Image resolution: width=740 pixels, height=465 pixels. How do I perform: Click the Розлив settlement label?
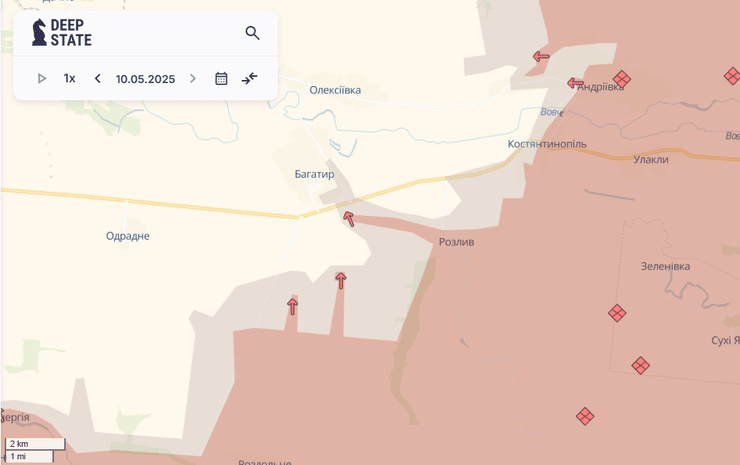(456, 242)
